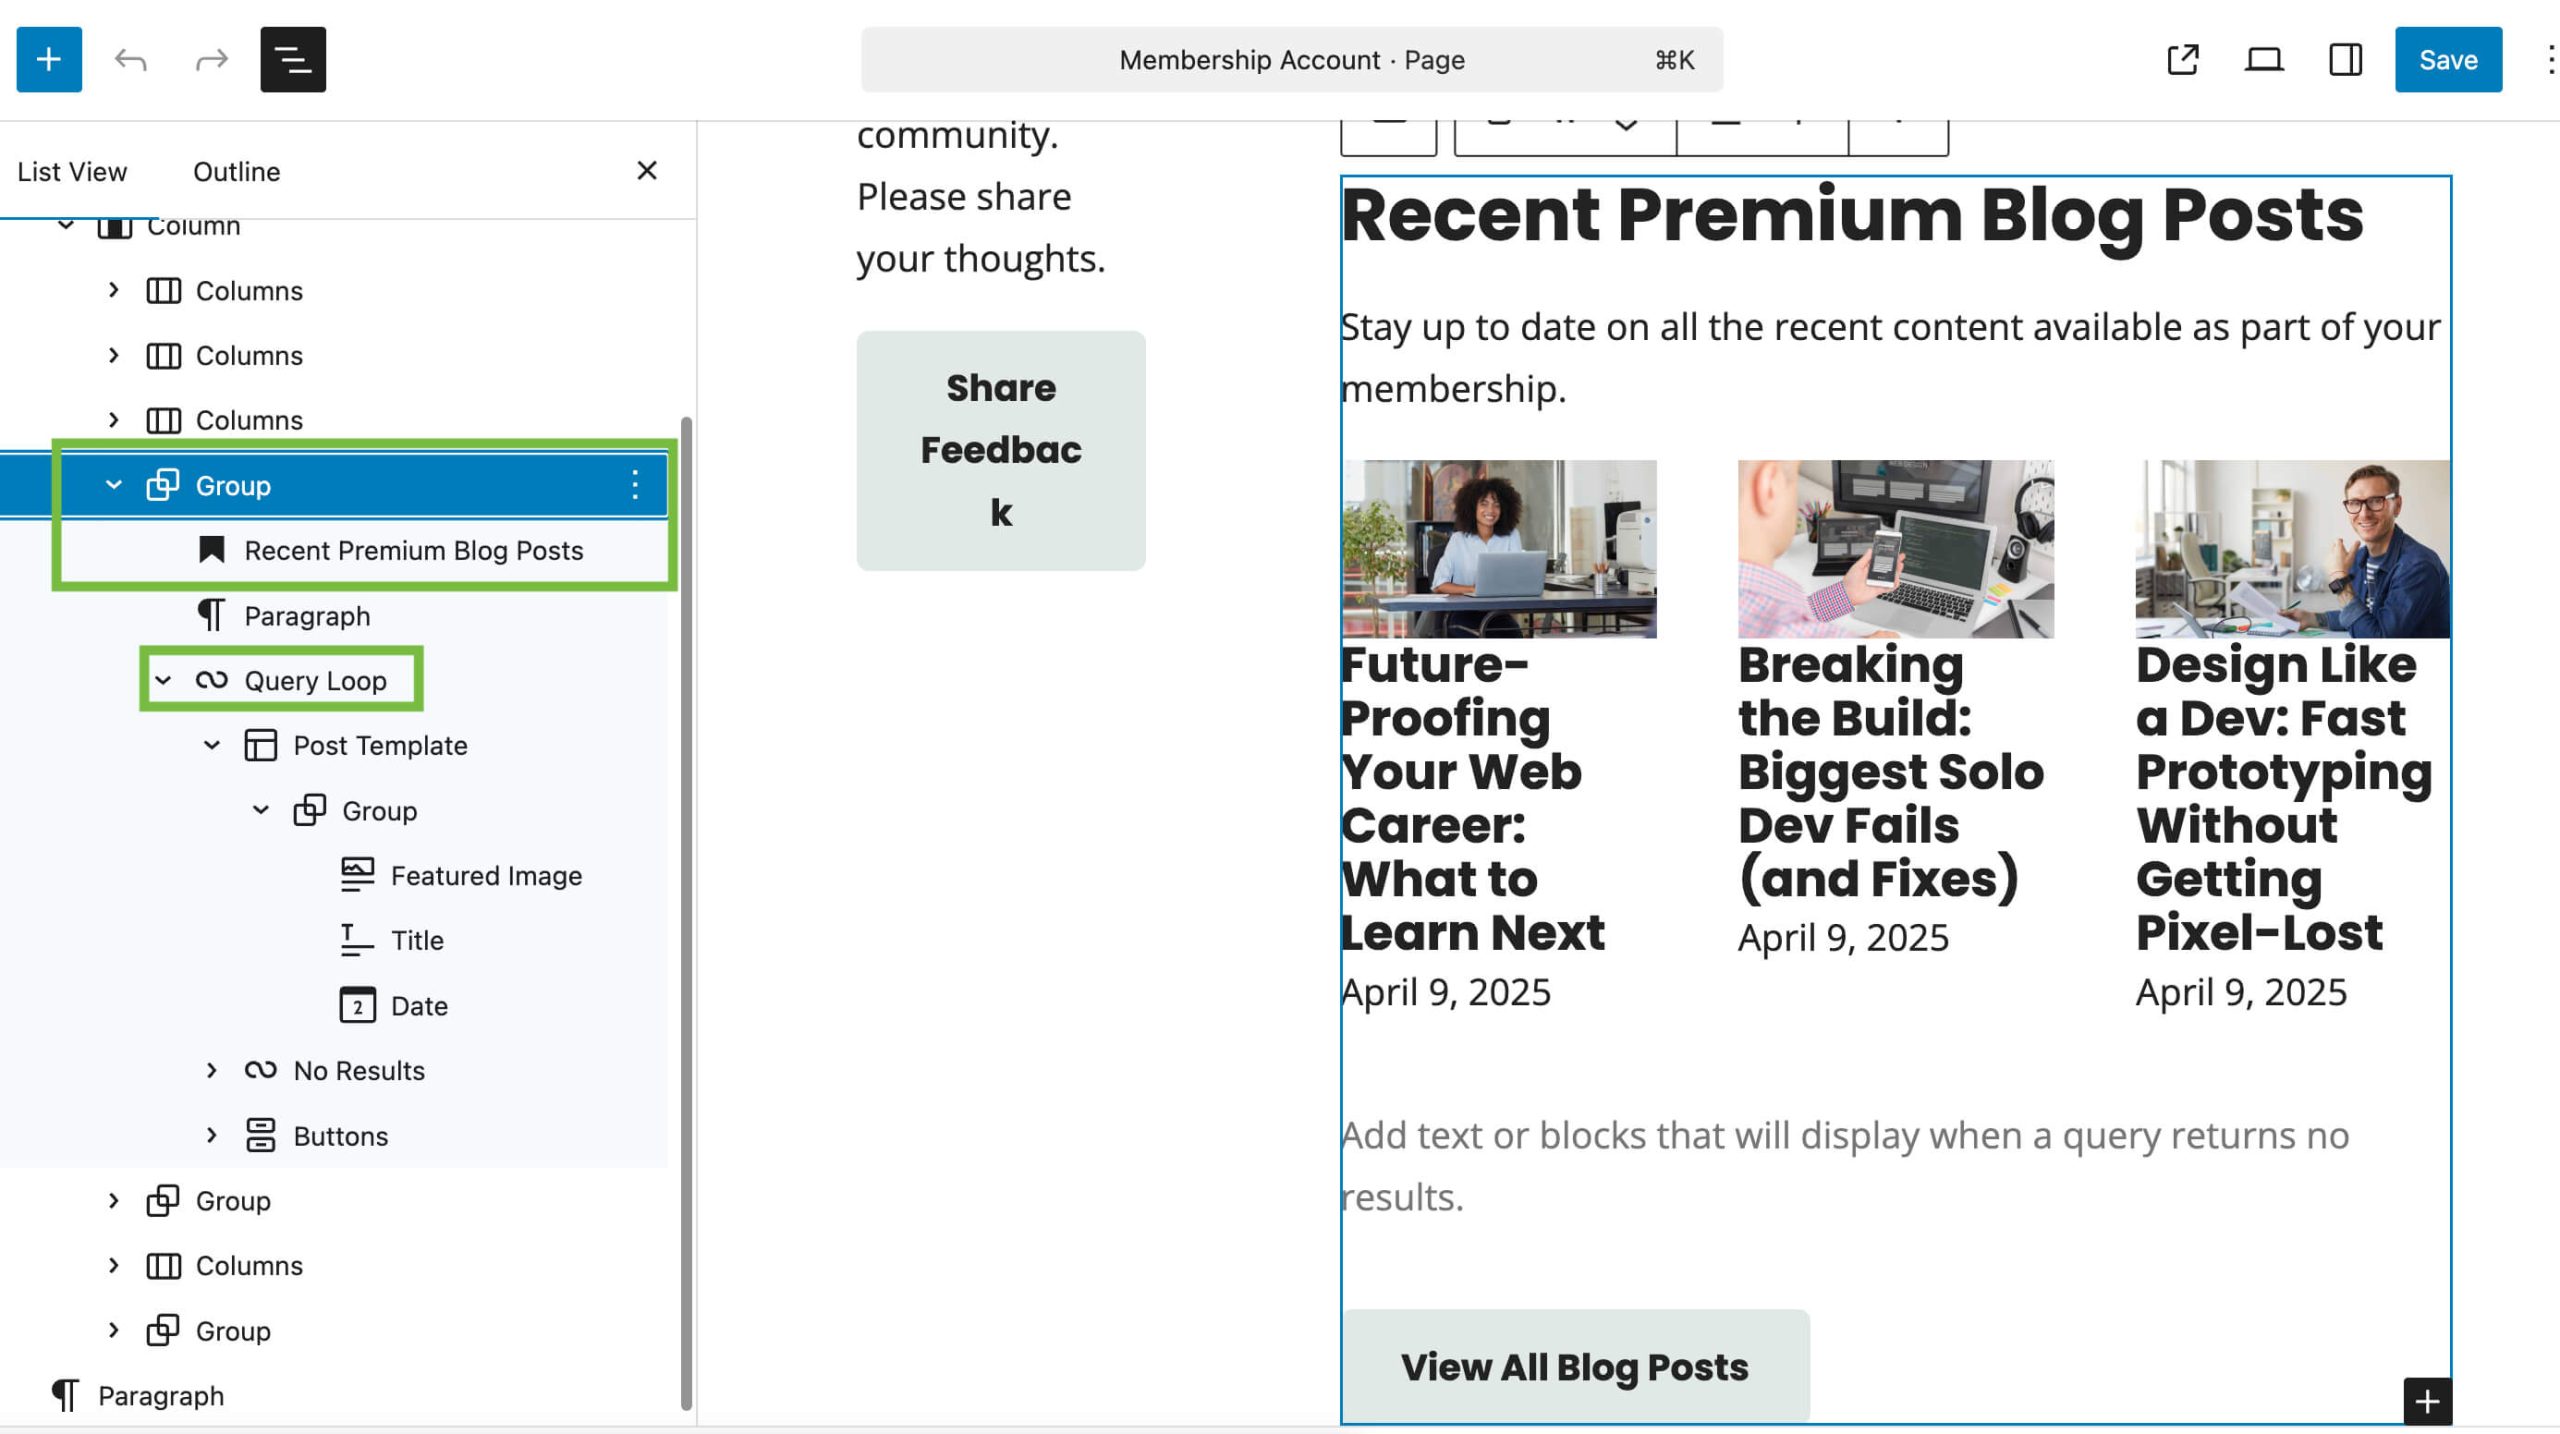Toggle the Document Overview list view button
2560x1434 pixels.
(293, 60)
